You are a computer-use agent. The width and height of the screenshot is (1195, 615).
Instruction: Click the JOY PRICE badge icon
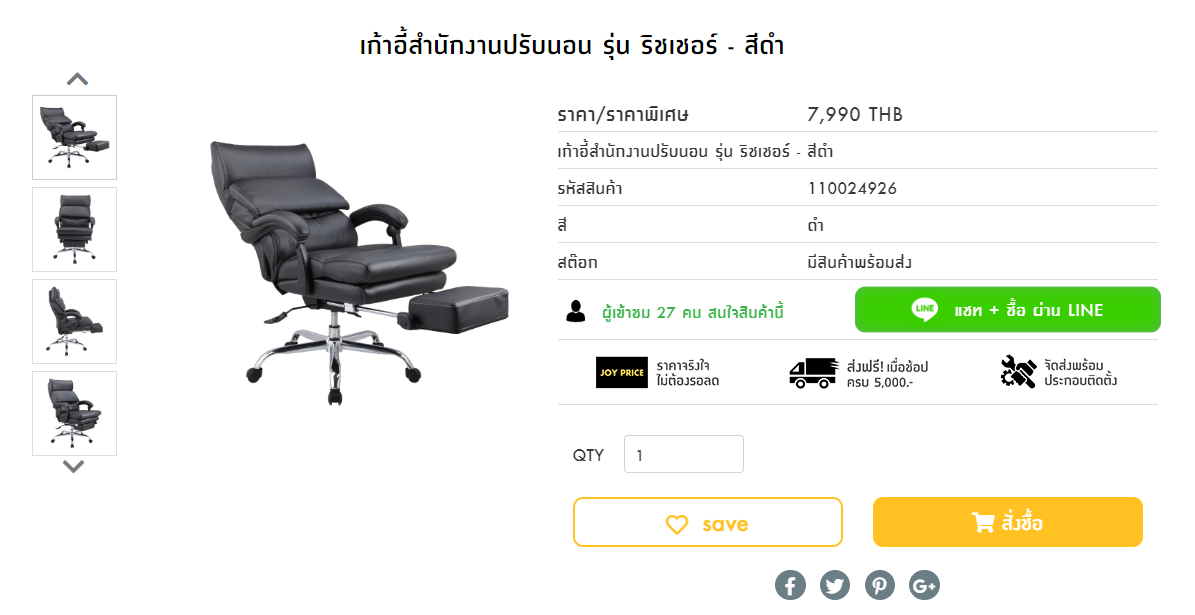point(622,373)
